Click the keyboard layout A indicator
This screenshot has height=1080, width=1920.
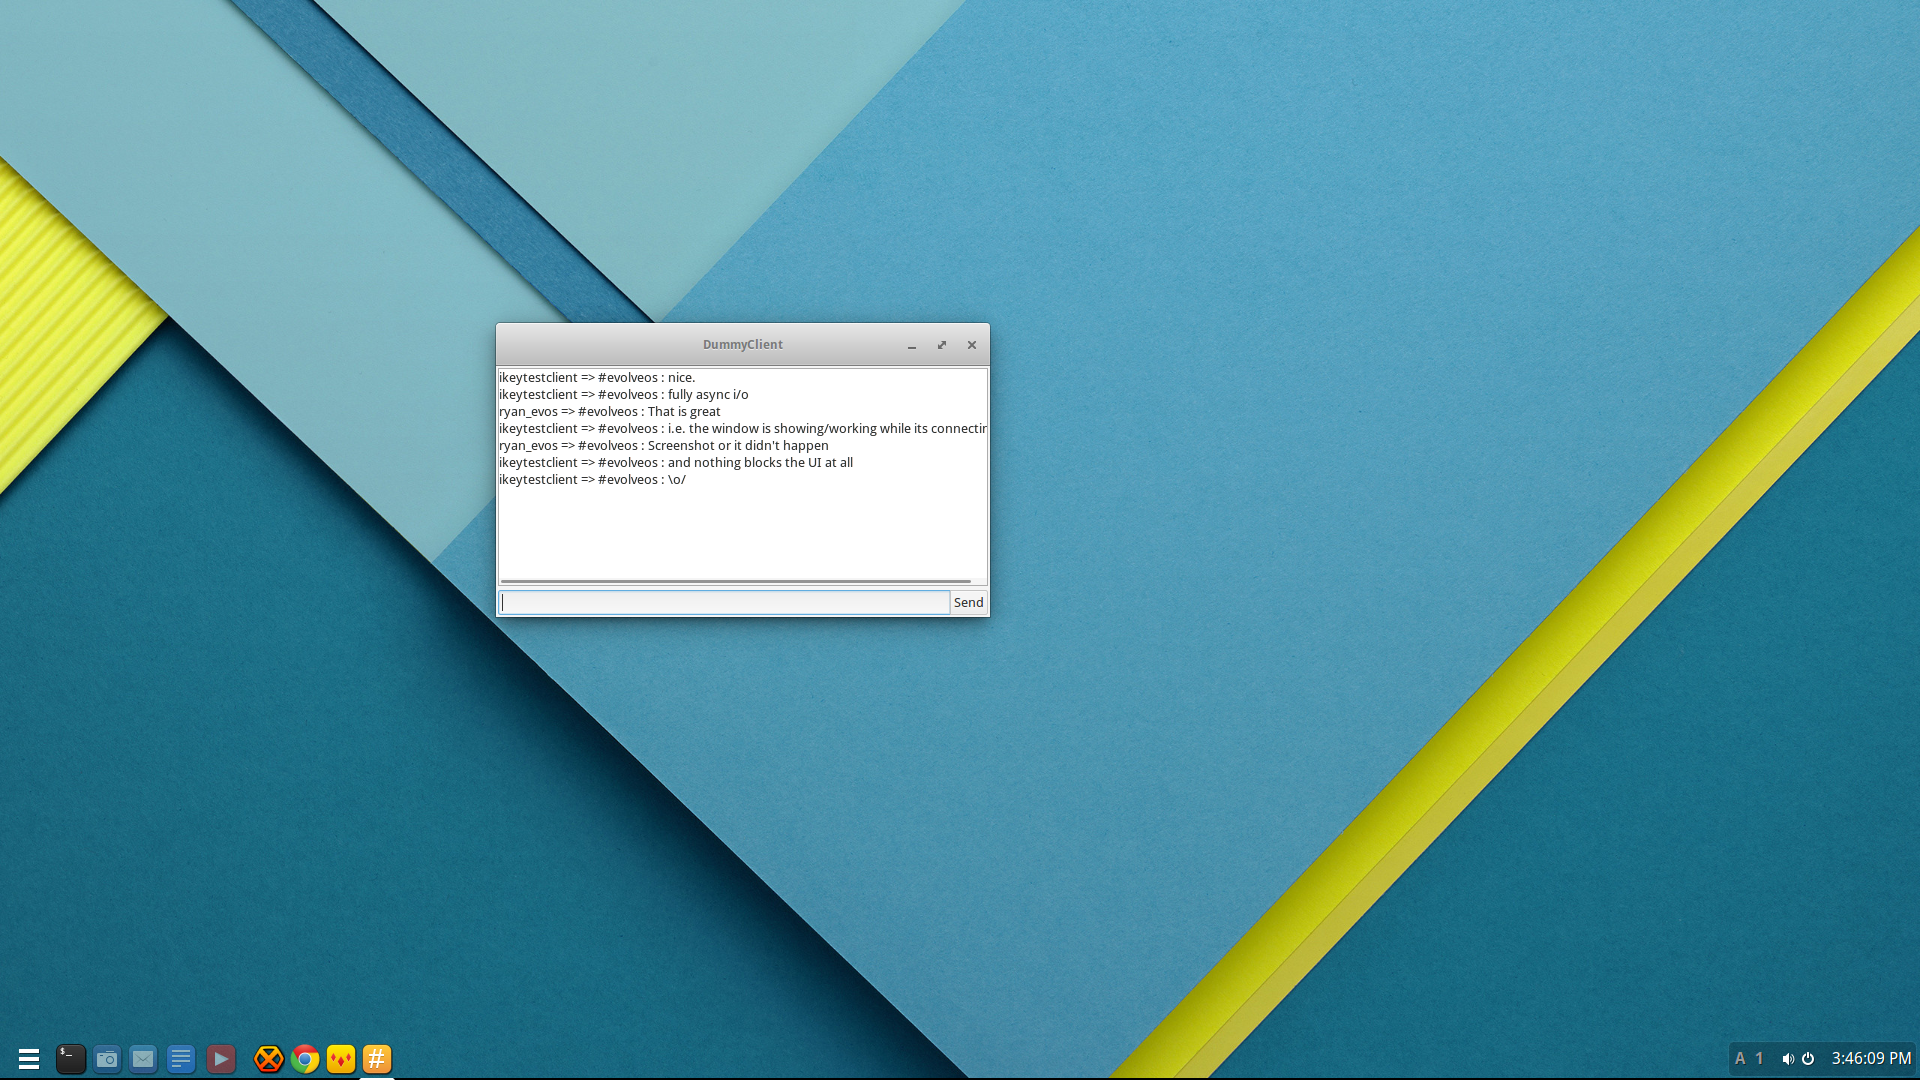pyautogui.click(x=1740, y=1058)
